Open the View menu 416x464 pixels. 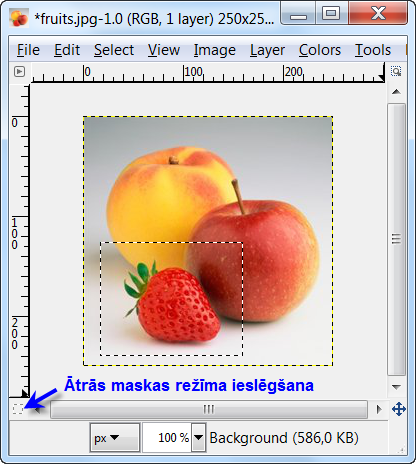164,50
